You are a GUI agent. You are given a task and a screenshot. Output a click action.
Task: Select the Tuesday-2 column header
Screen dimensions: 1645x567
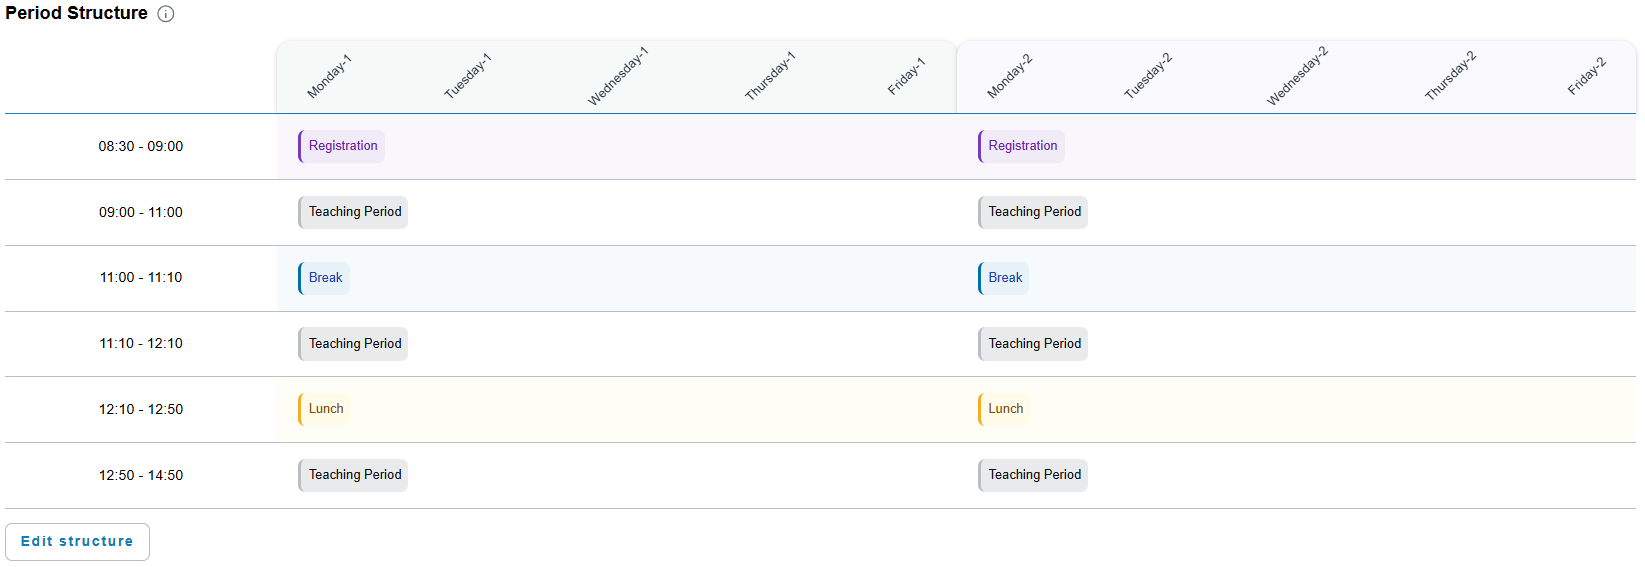pyautogui.click(x=1147, y=76)
